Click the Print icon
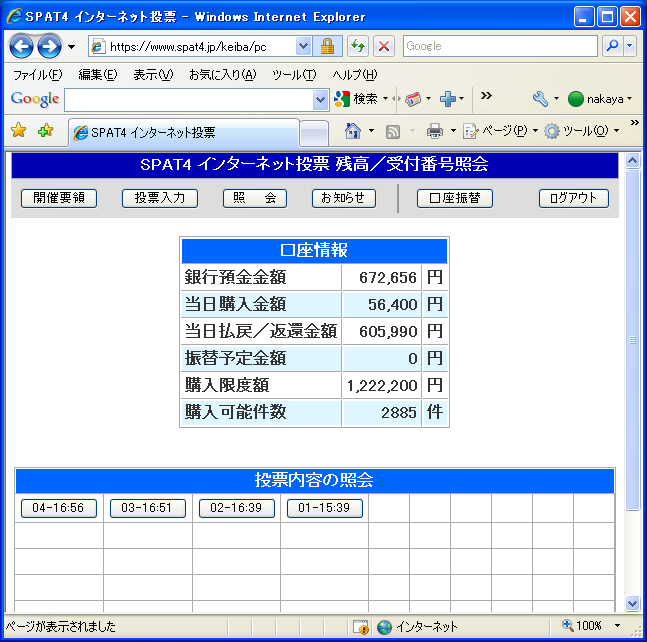 point(434,131)
